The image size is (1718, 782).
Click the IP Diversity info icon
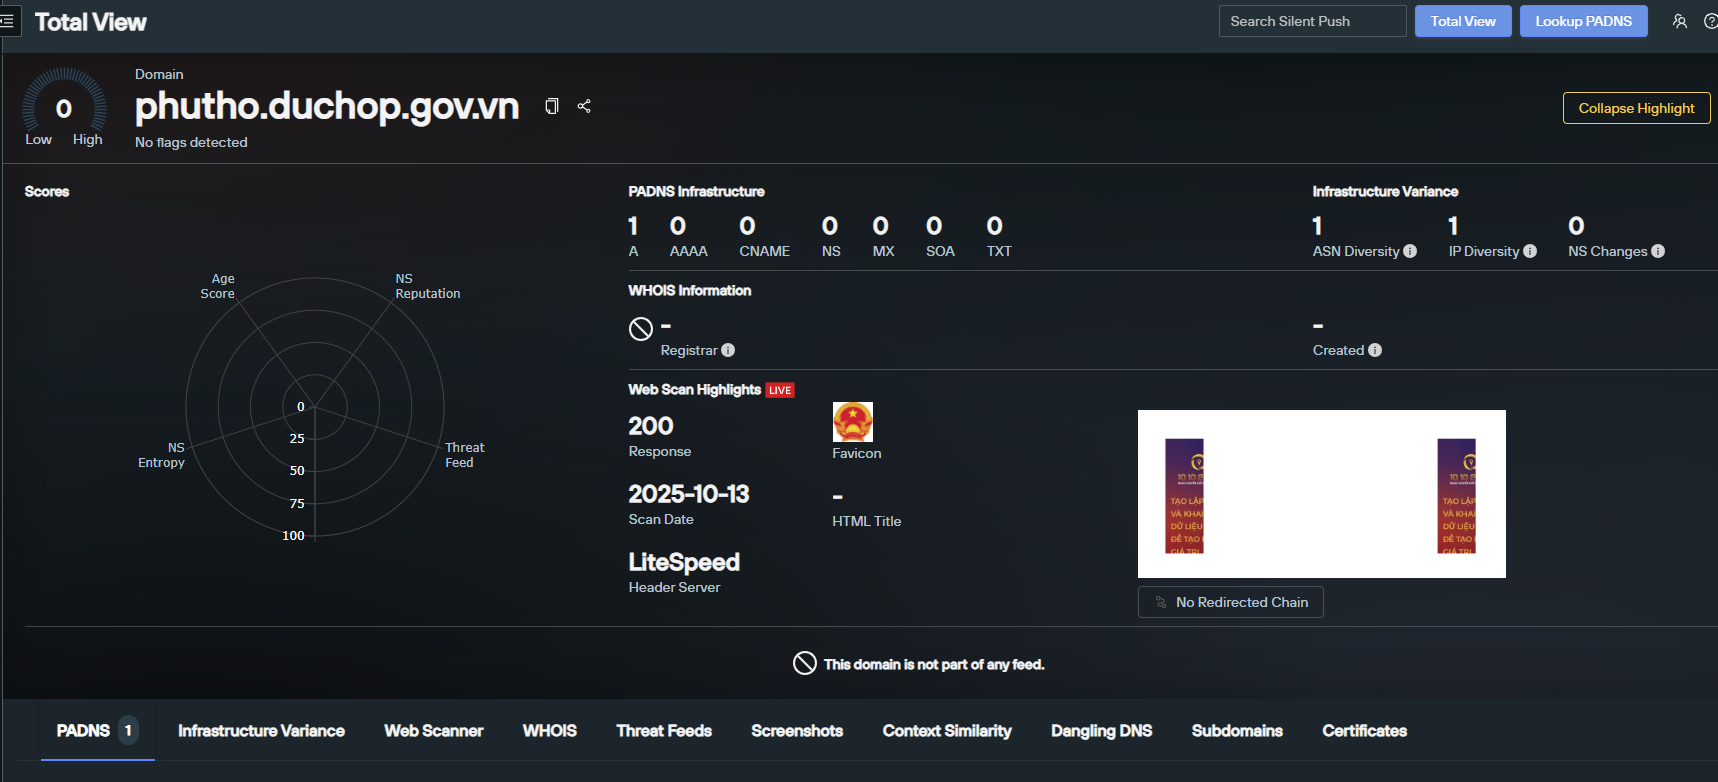(1530, 251)
